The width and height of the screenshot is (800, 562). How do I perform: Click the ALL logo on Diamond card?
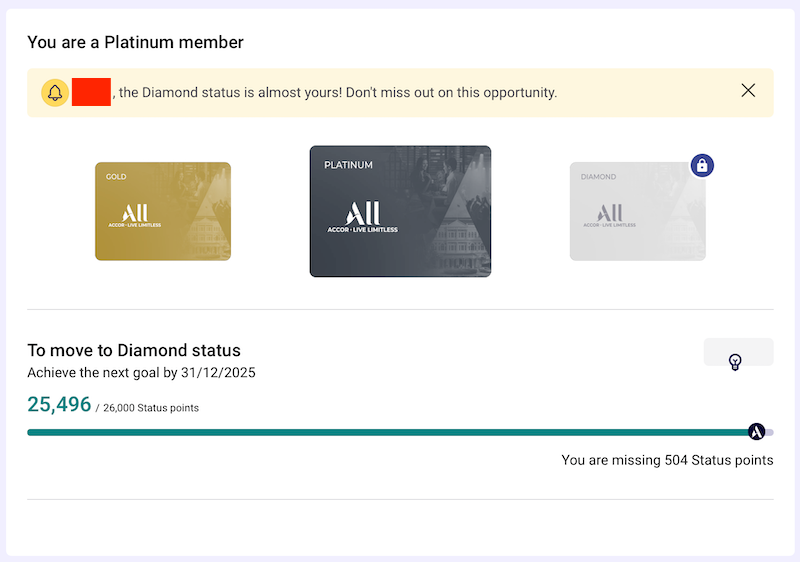tap(609, 215)
